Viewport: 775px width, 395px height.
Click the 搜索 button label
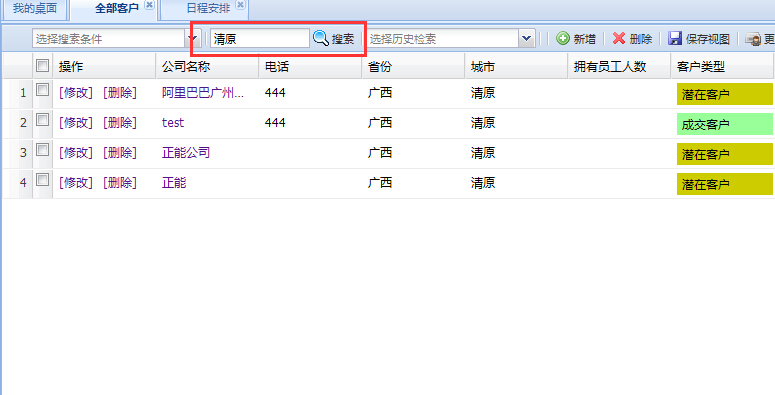click(343, 39)
